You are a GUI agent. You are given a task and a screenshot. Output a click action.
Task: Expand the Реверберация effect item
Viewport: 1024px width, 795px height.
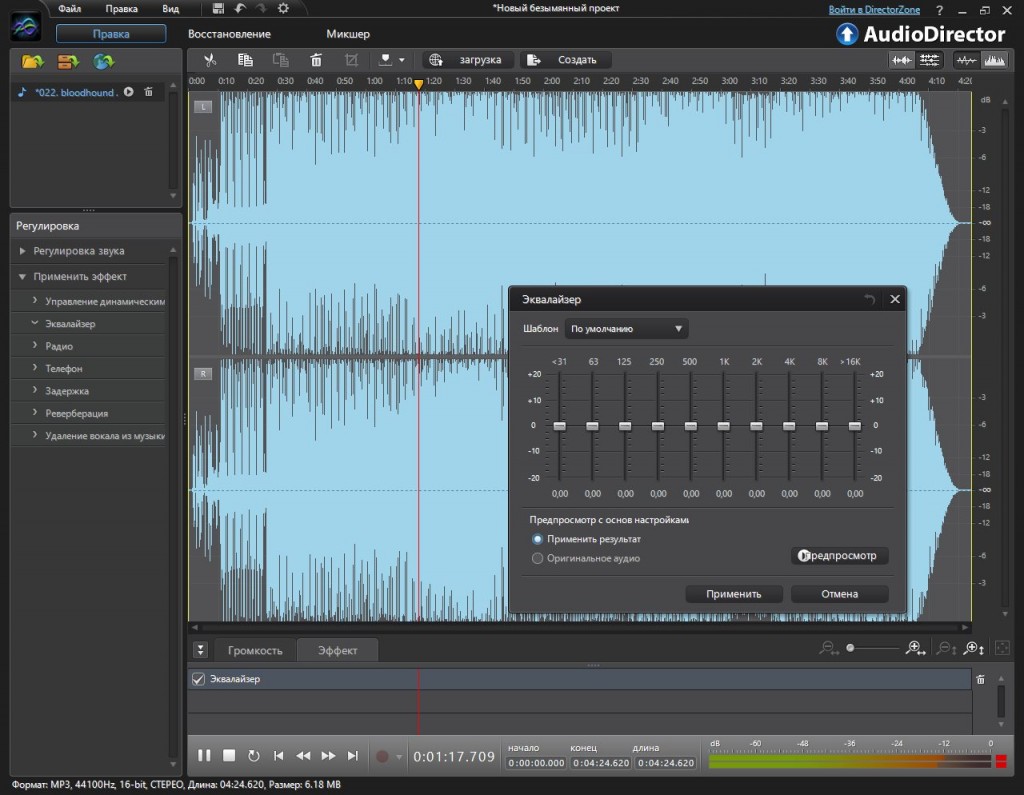point(76,413)
